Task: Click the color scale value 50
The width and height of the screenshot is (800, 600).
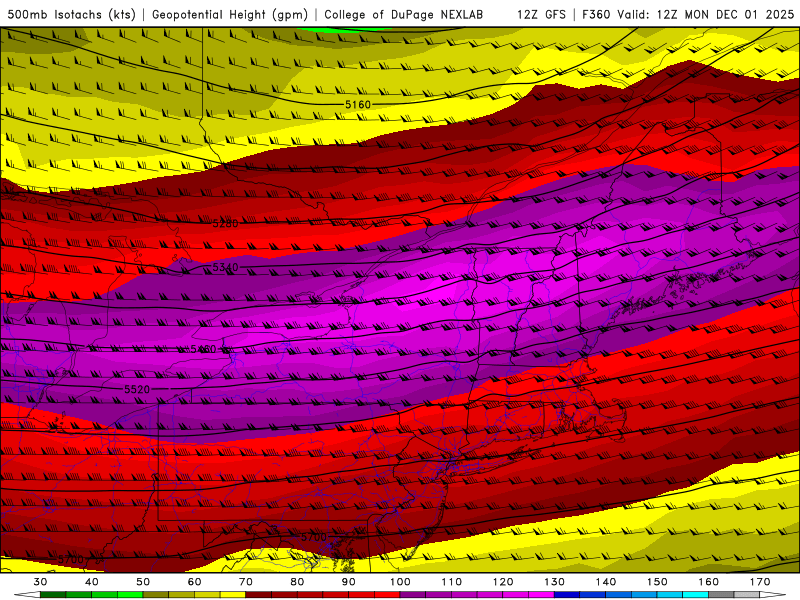Action: pos(143,582)
